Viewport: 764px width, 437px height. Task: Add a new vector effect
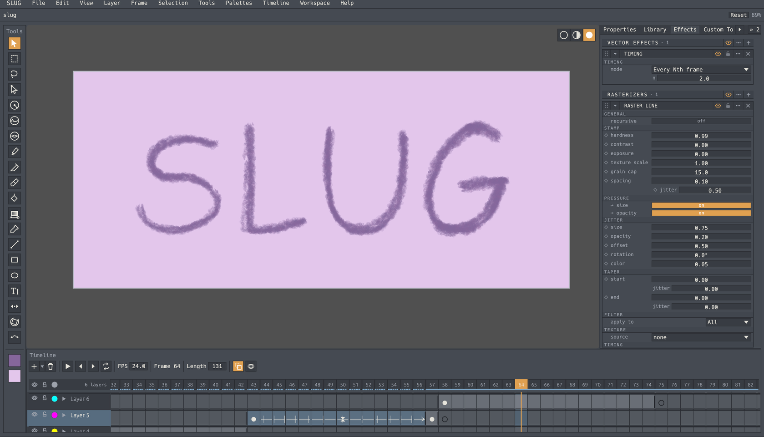pos(749,43)
